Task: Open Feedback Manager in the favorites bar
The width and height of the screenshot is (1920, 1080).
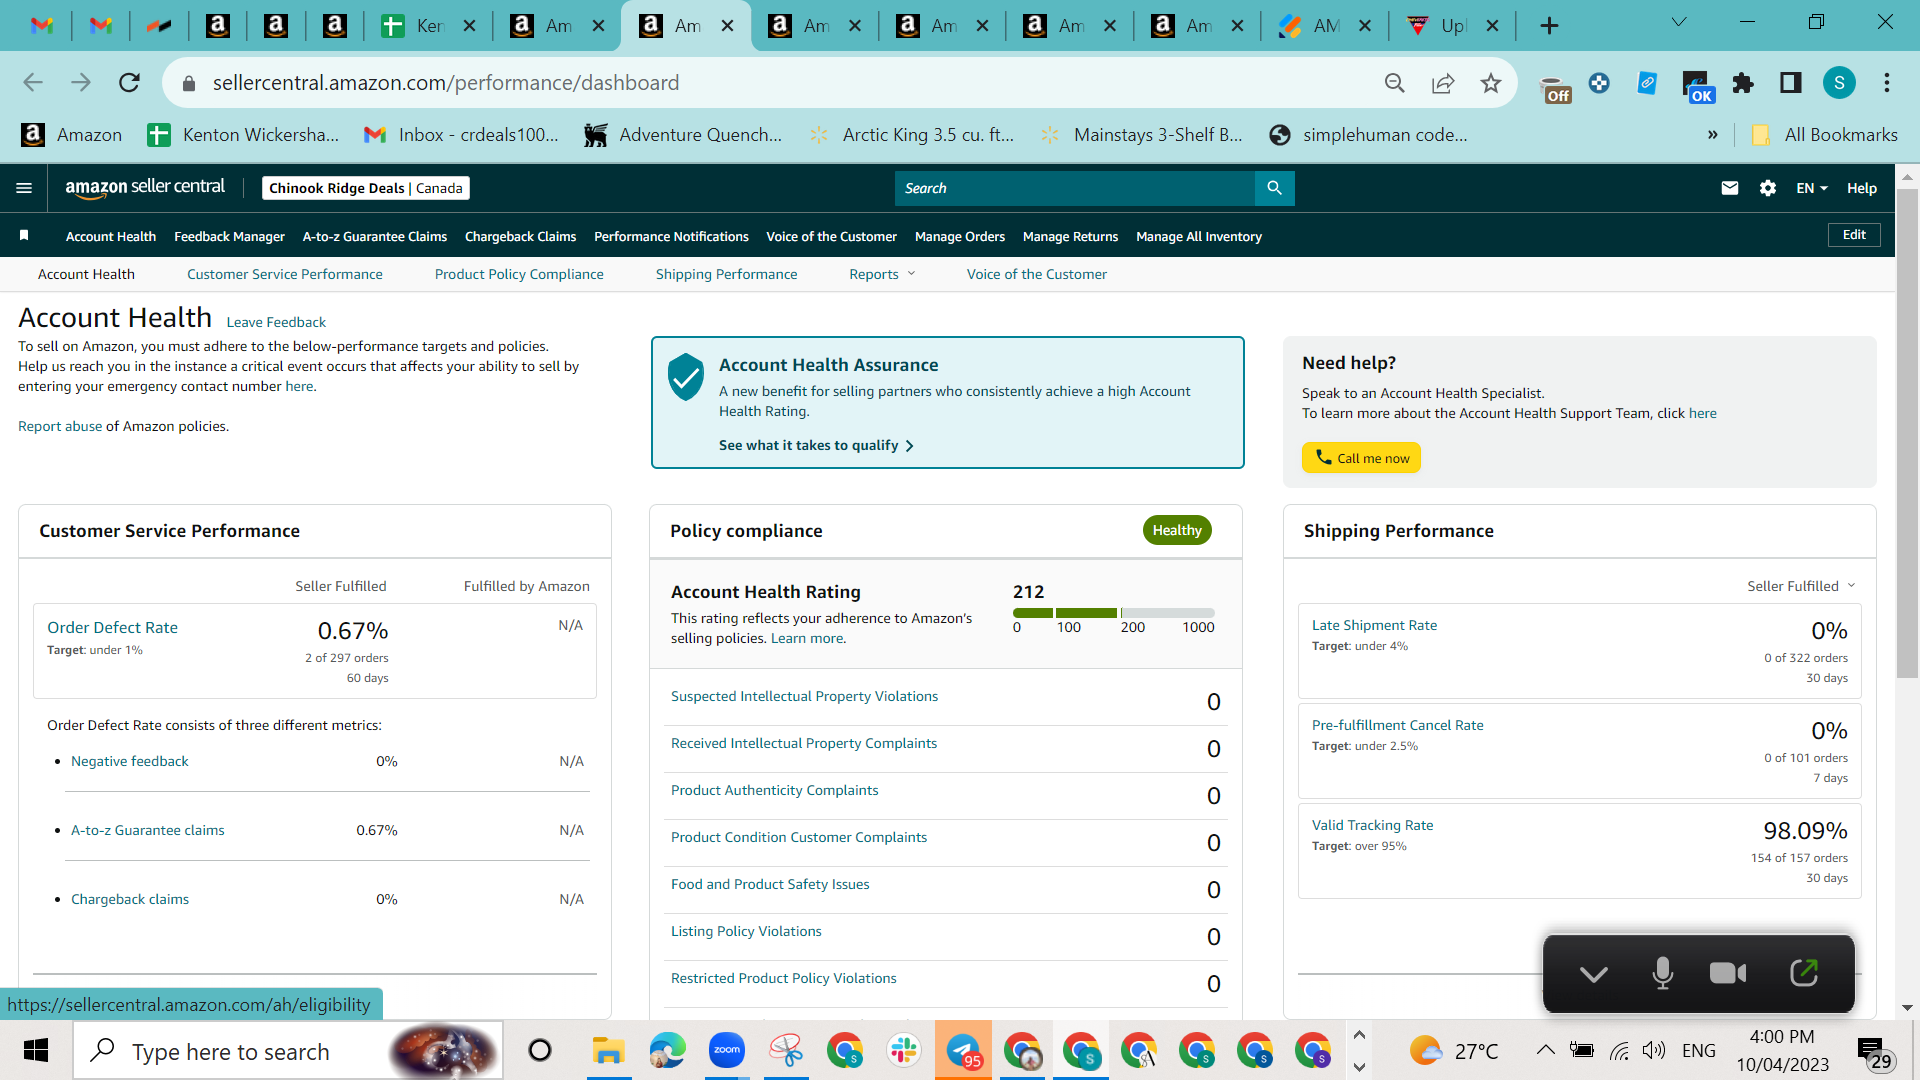Action: tap(229, 236)
